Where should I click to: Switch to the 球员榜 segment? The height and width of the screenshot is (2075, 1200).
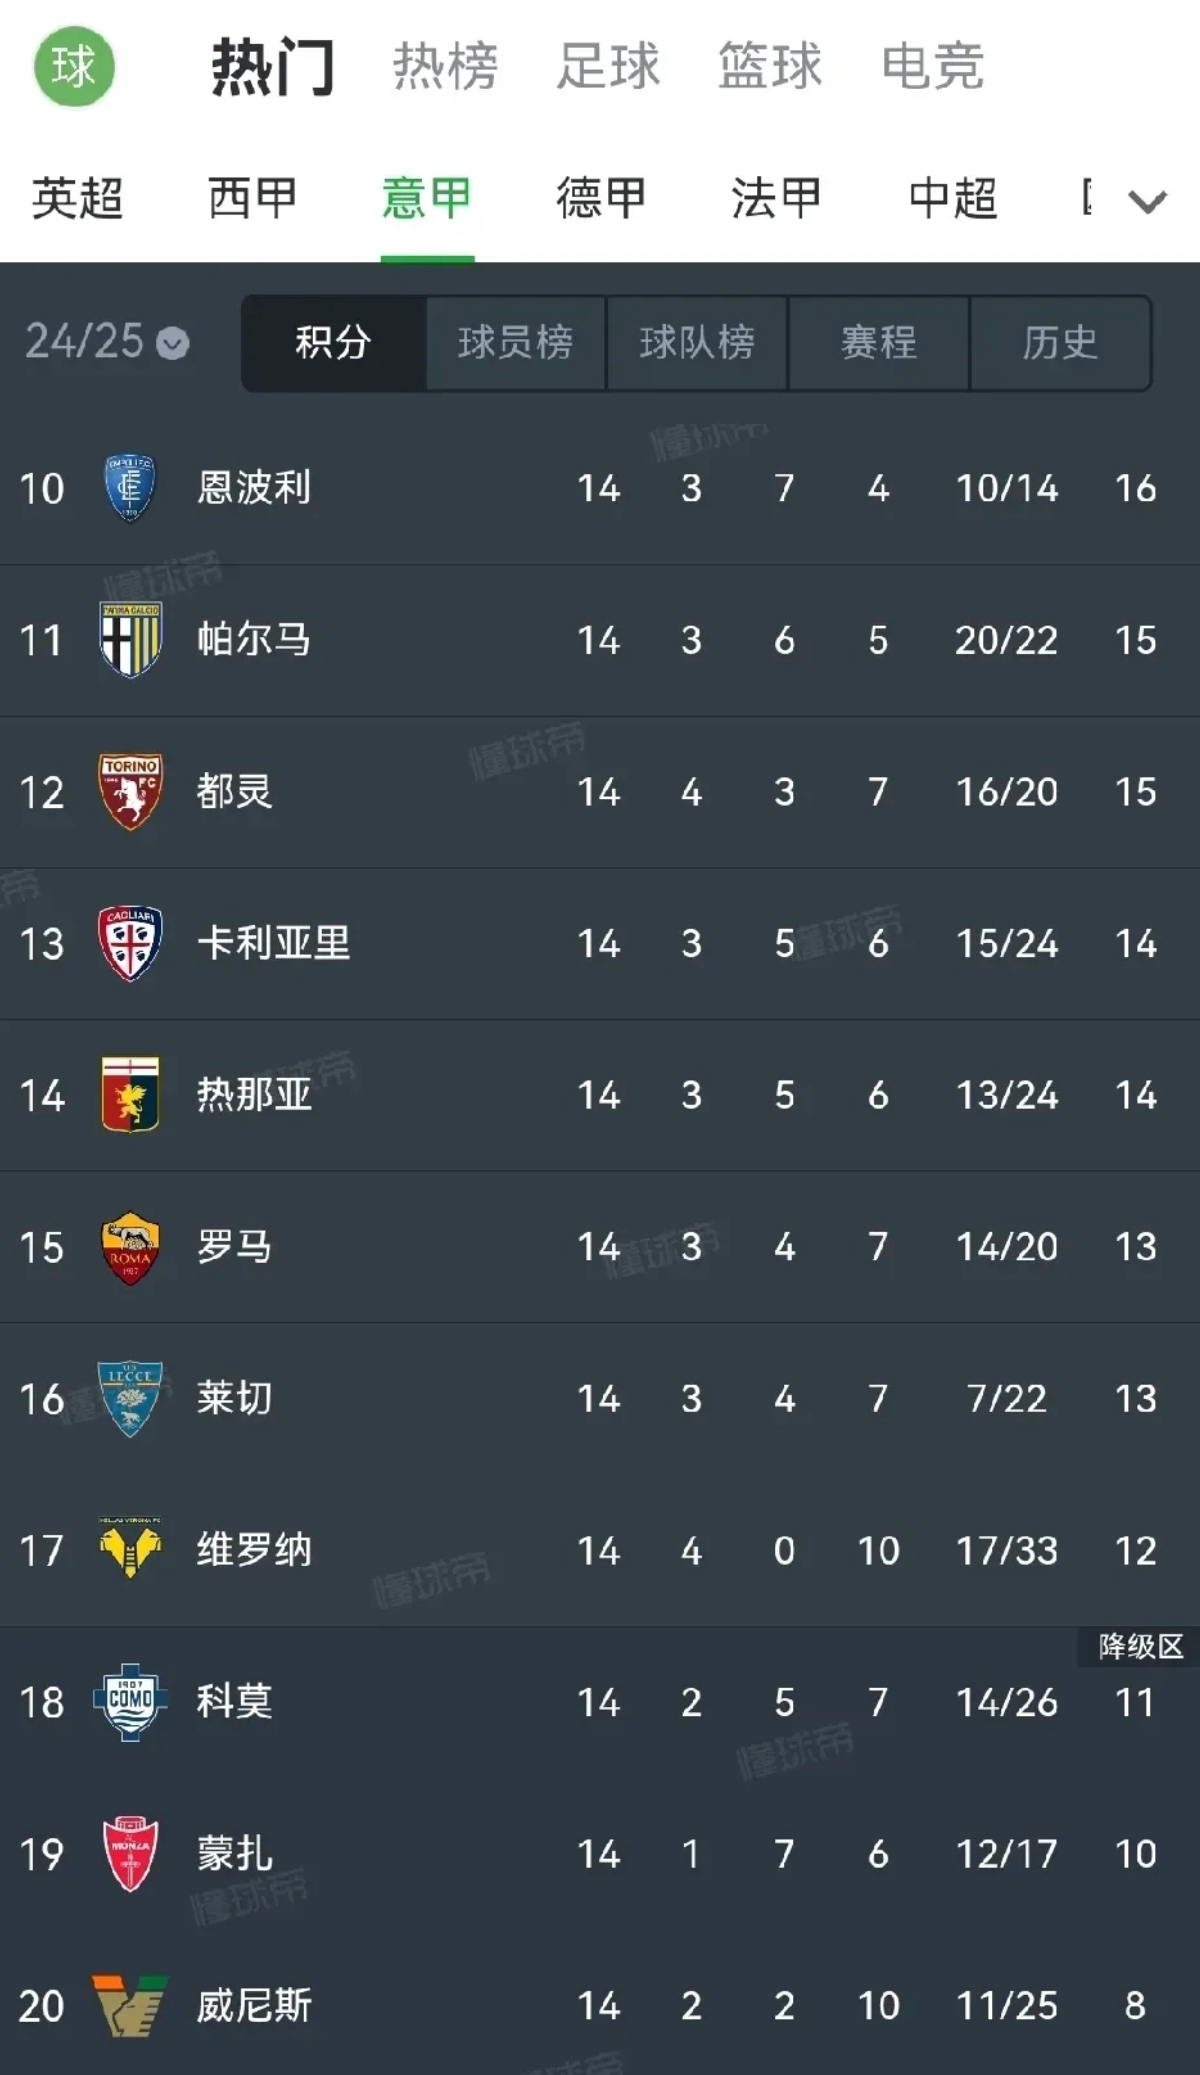click(515, 343)
